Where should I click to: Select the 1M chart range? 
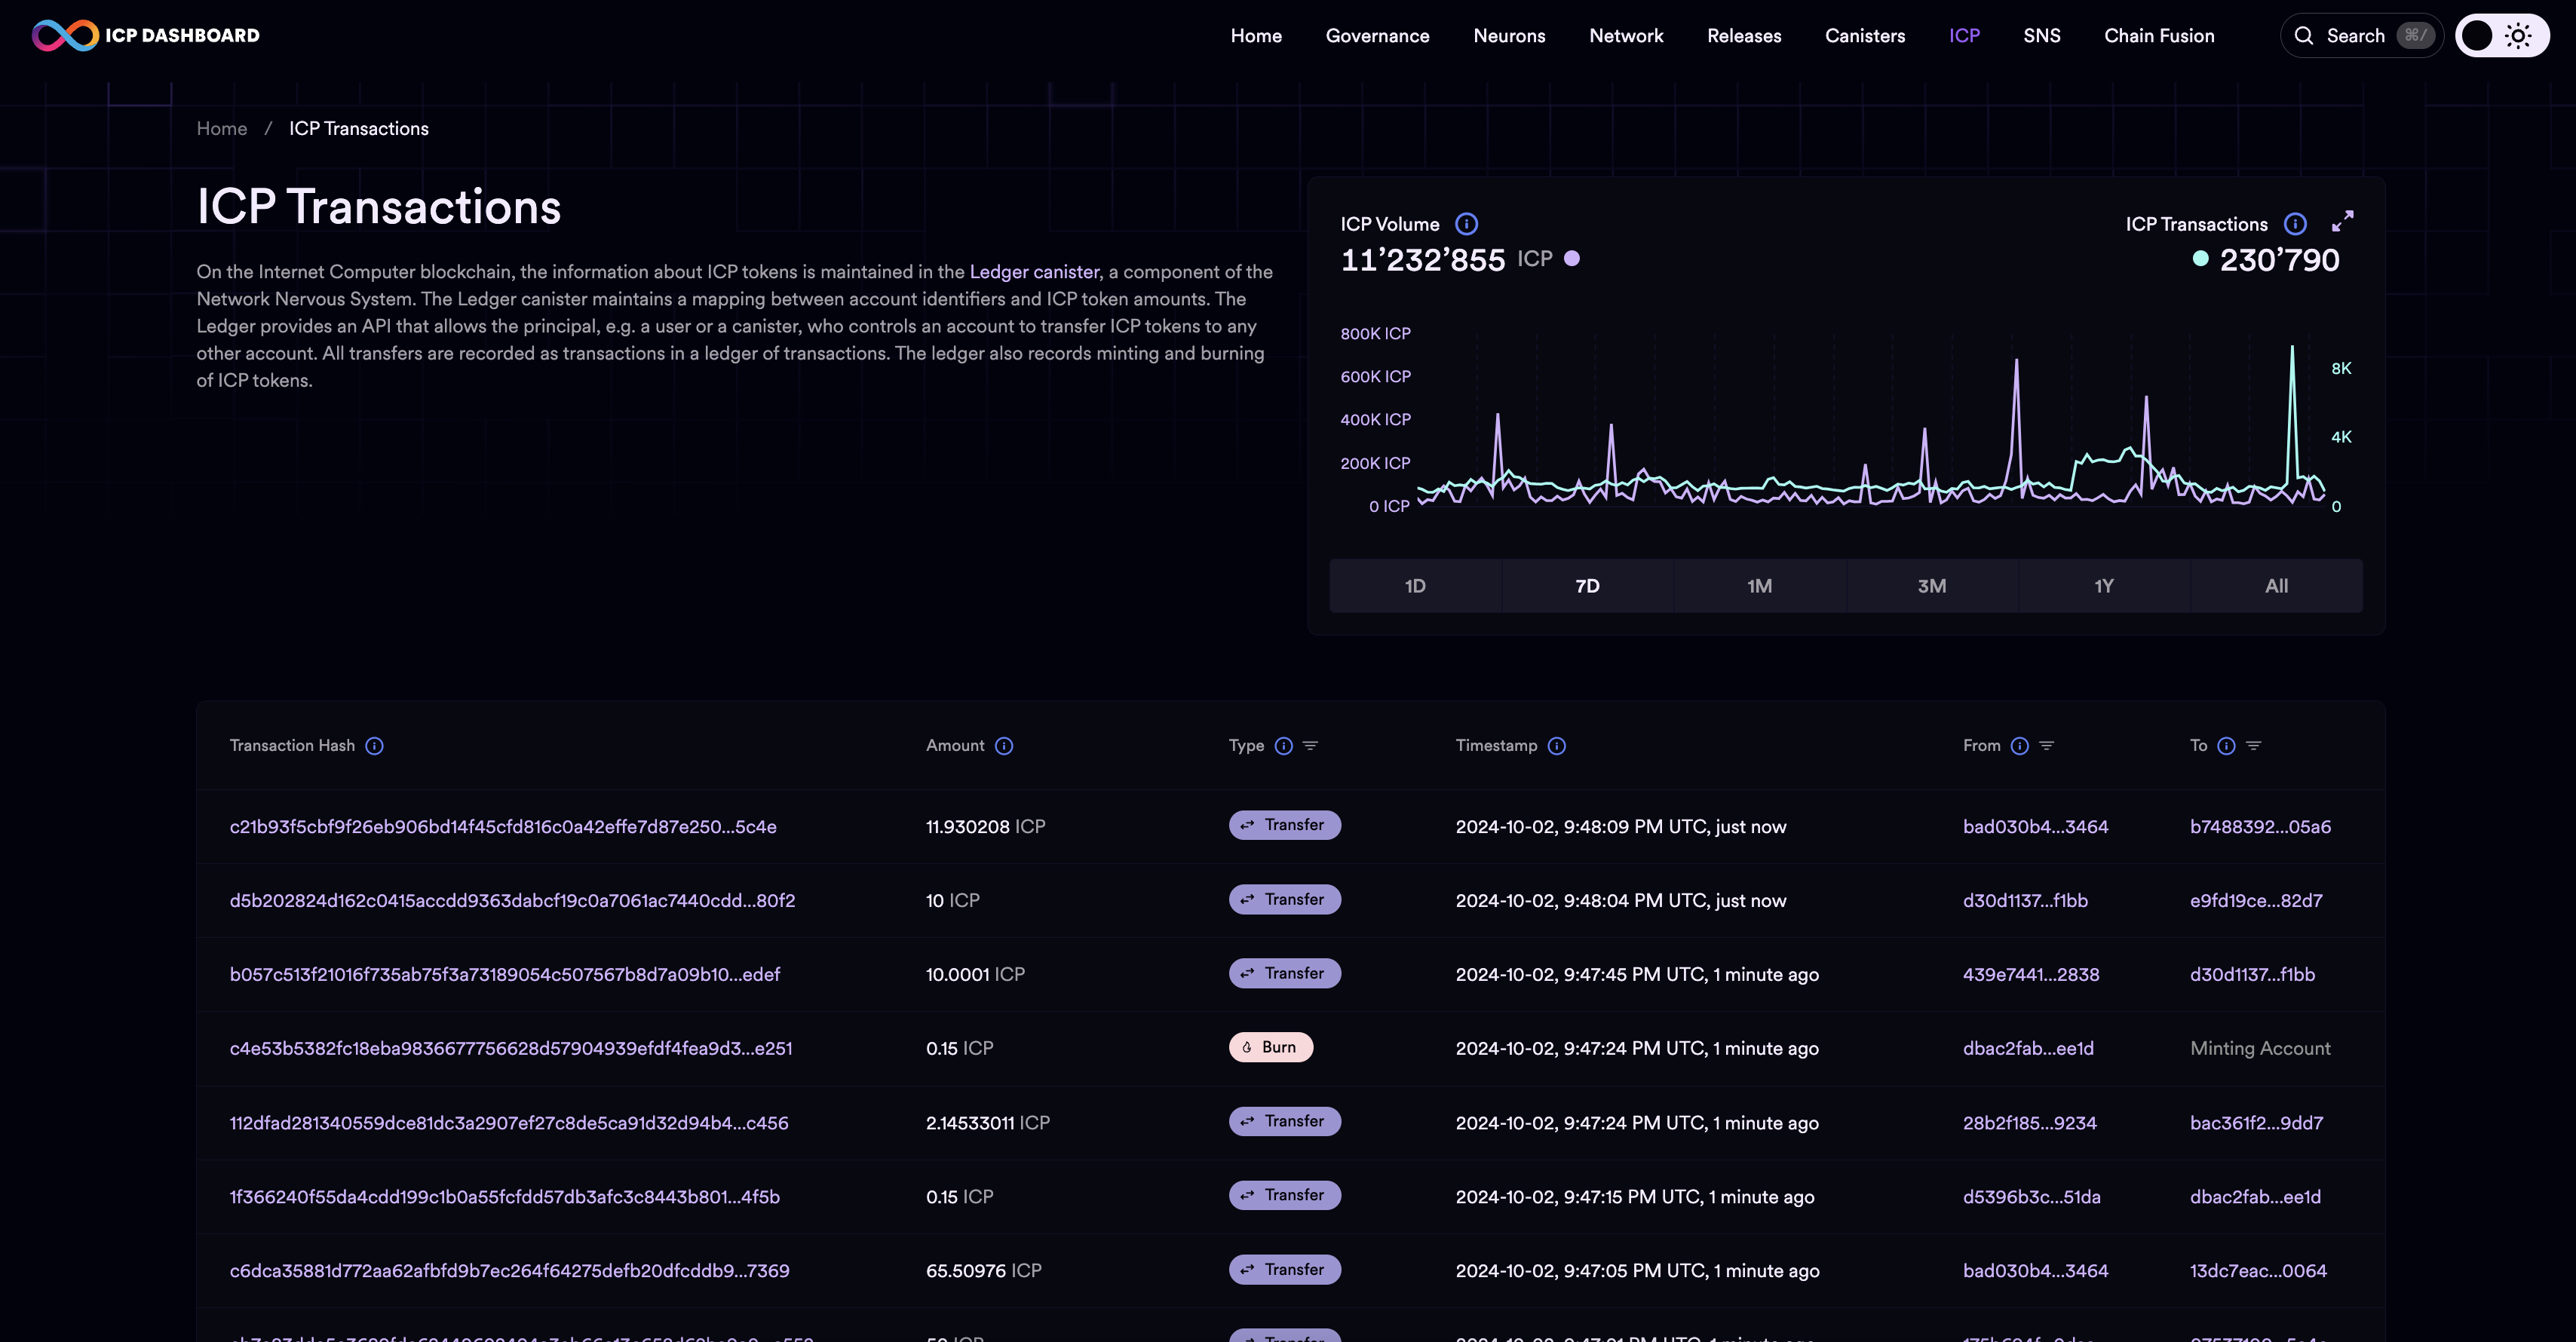tap(1759, 586)
